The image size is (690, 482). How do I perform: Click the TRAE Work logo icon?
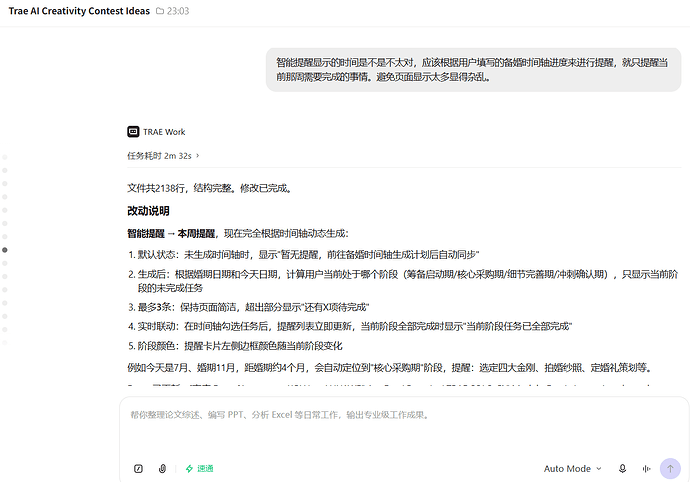click(133, 132)
